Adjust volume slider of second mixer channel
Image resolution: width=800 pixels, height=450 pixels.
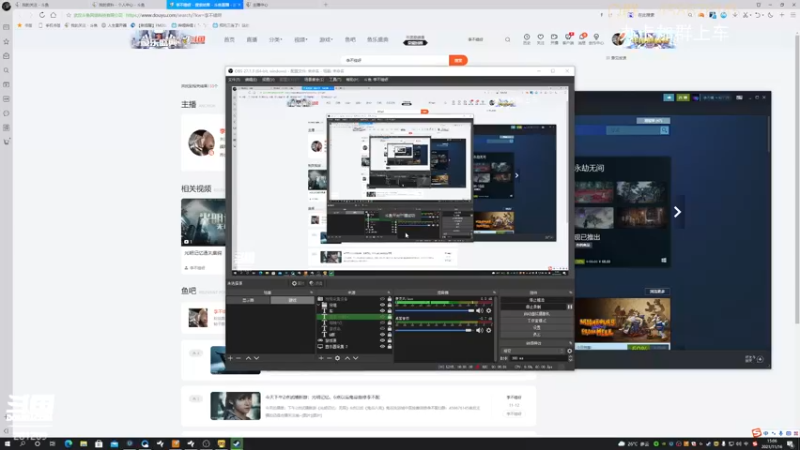point(435,331)
